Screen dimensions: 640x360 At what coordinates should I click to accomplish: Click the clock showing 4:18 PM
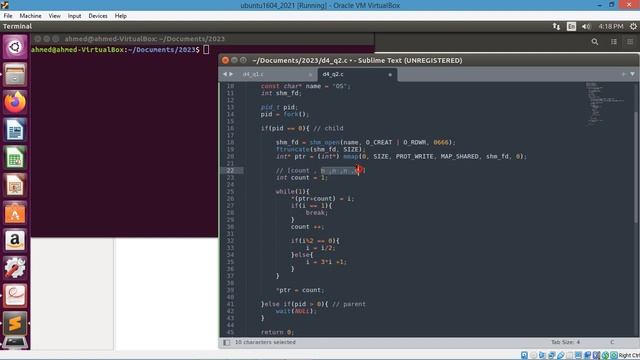pyautogui.click(x=611, y=27)
